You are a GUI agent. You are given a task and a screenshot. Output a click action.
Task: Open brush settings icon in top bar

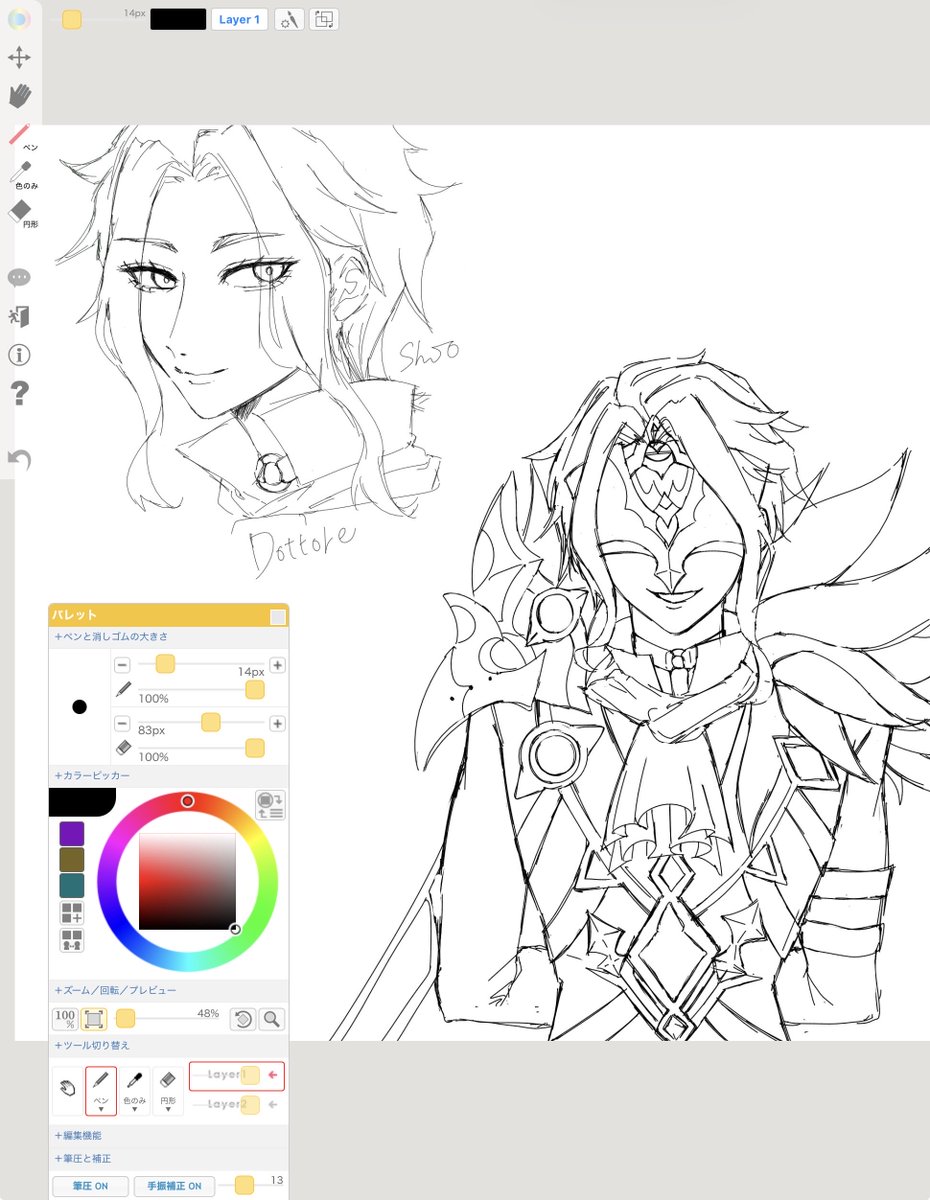tap(289, 19)
